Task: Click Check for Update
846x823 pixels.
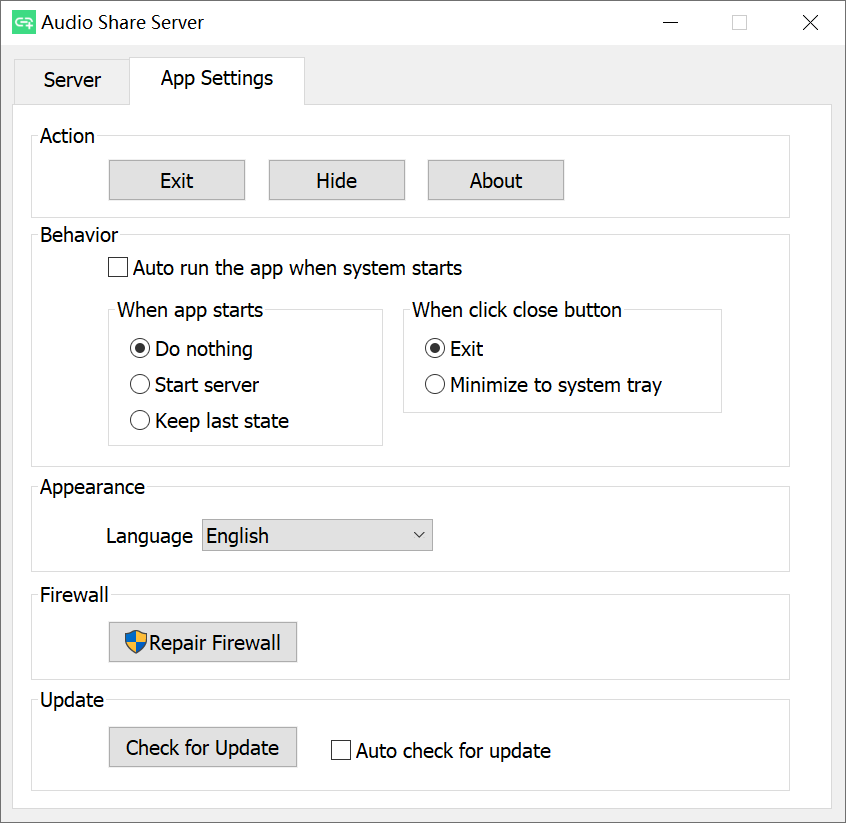Action: click(202, 747)
